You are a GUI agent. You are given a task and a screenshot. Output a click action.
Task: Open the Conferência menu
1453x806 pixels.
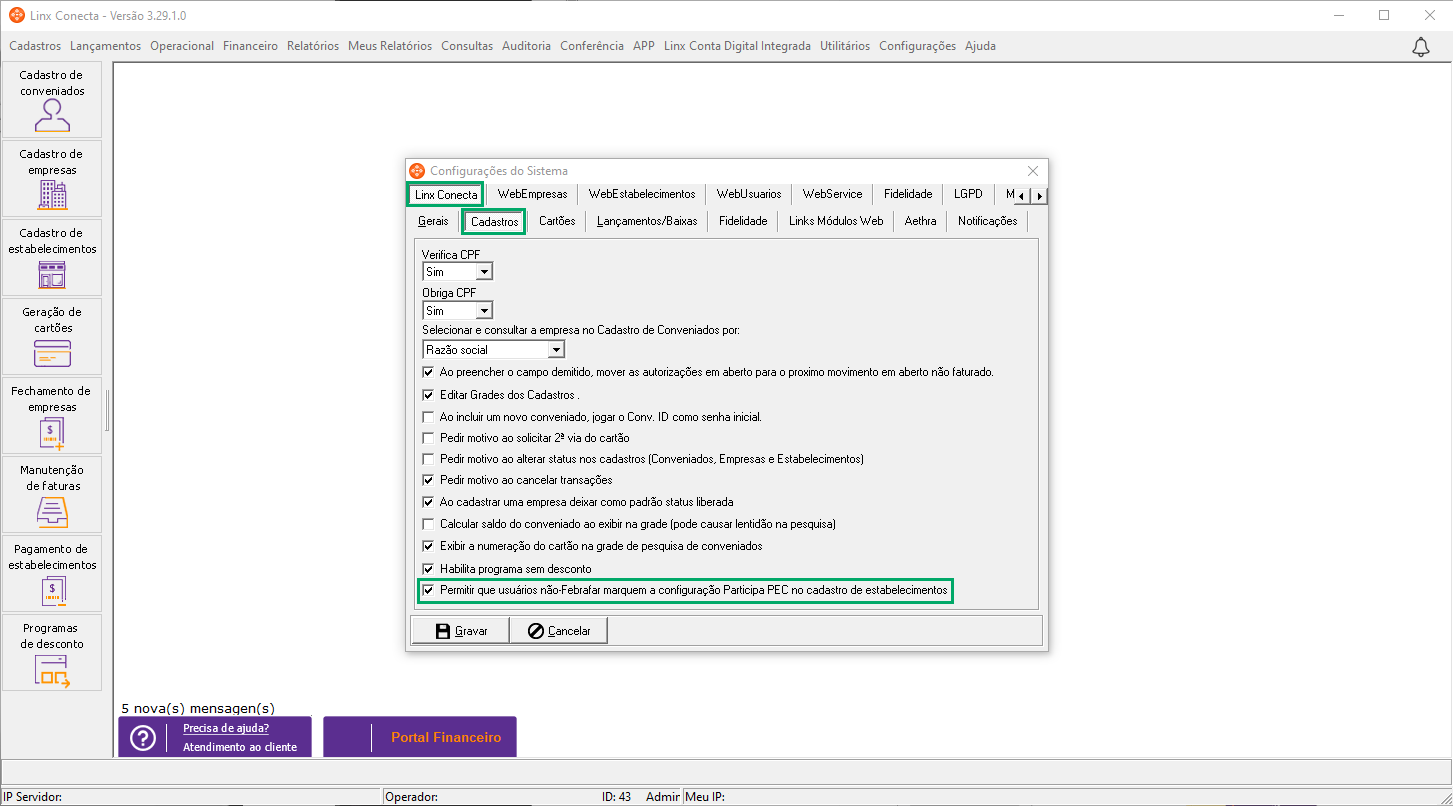point(592,46)
